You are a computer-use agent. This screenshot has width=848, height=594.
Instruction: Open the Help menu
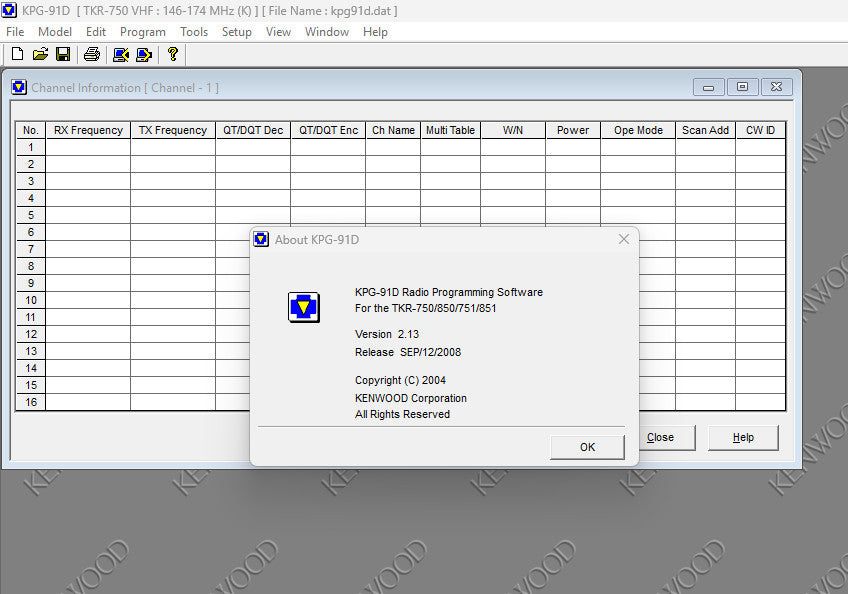tap(375, 32)
